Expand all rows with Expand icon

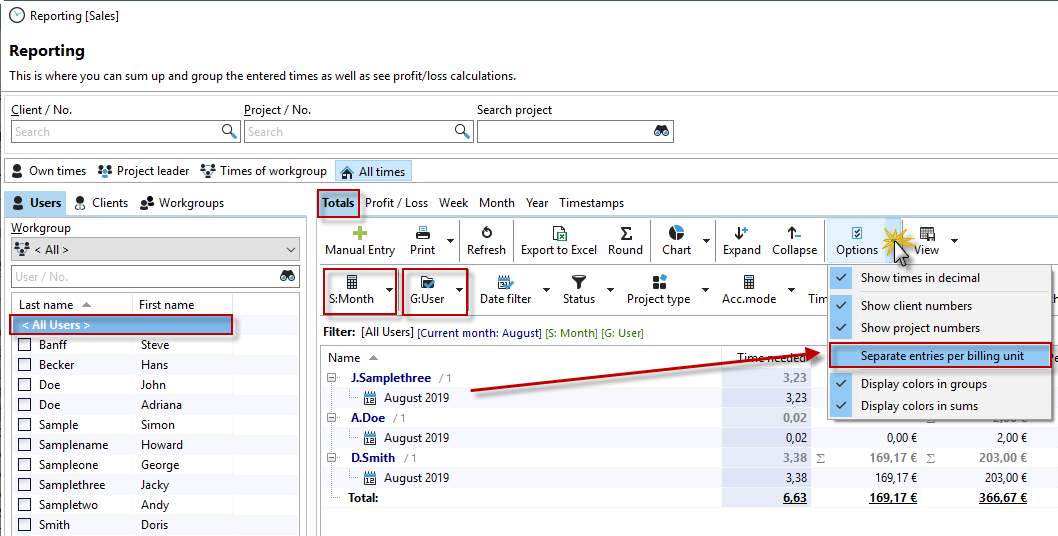[741, 232]
